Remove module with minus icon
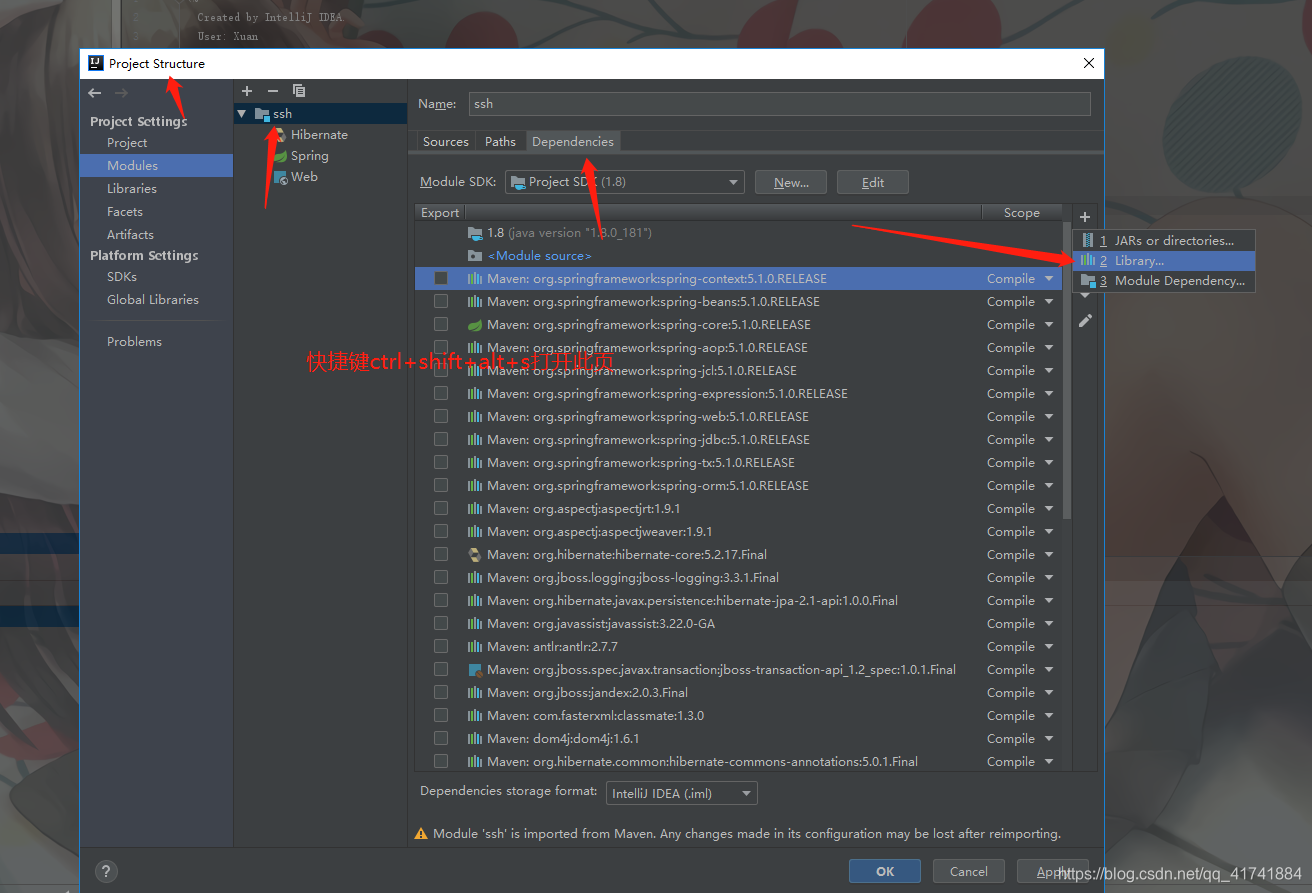 272,91
